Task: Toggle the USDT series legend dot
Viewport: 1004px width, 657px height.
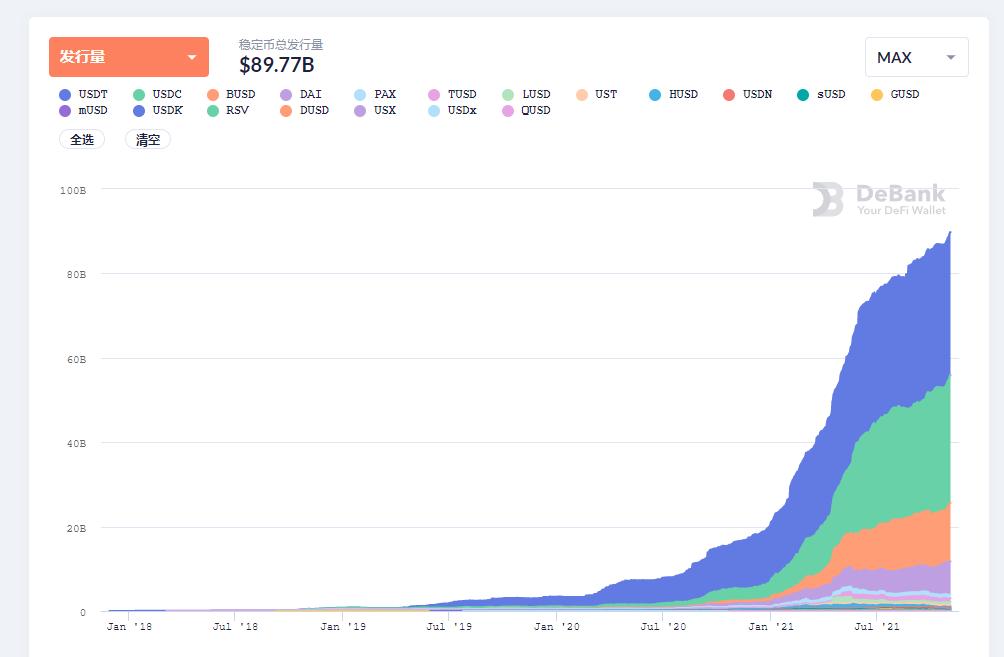Action: pyautogui.click(x=65, y=95)
